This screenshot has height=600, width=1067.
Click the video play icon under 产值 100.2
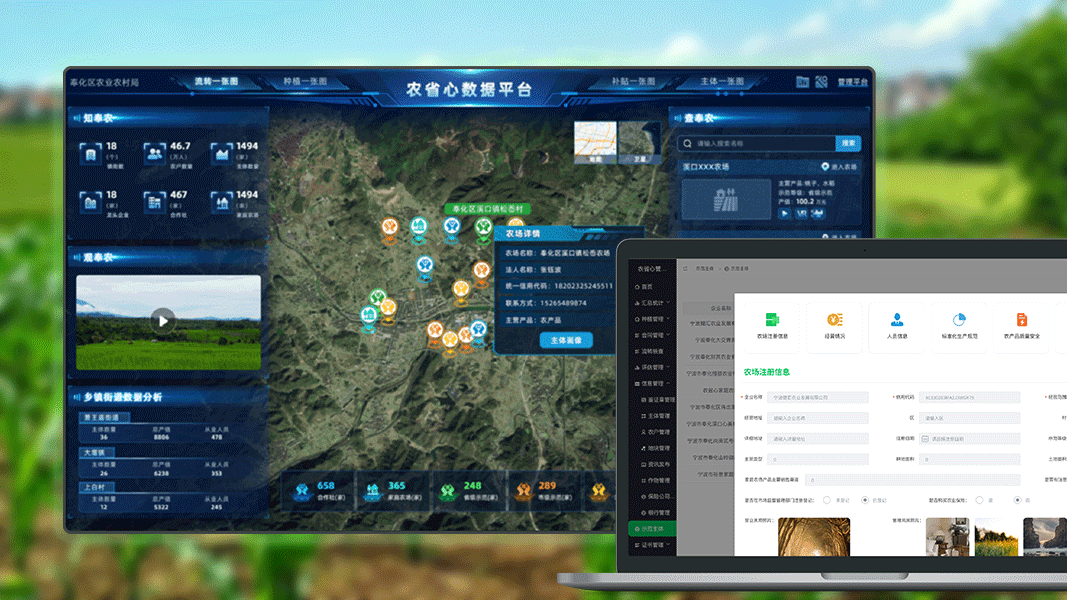[785, 214]
